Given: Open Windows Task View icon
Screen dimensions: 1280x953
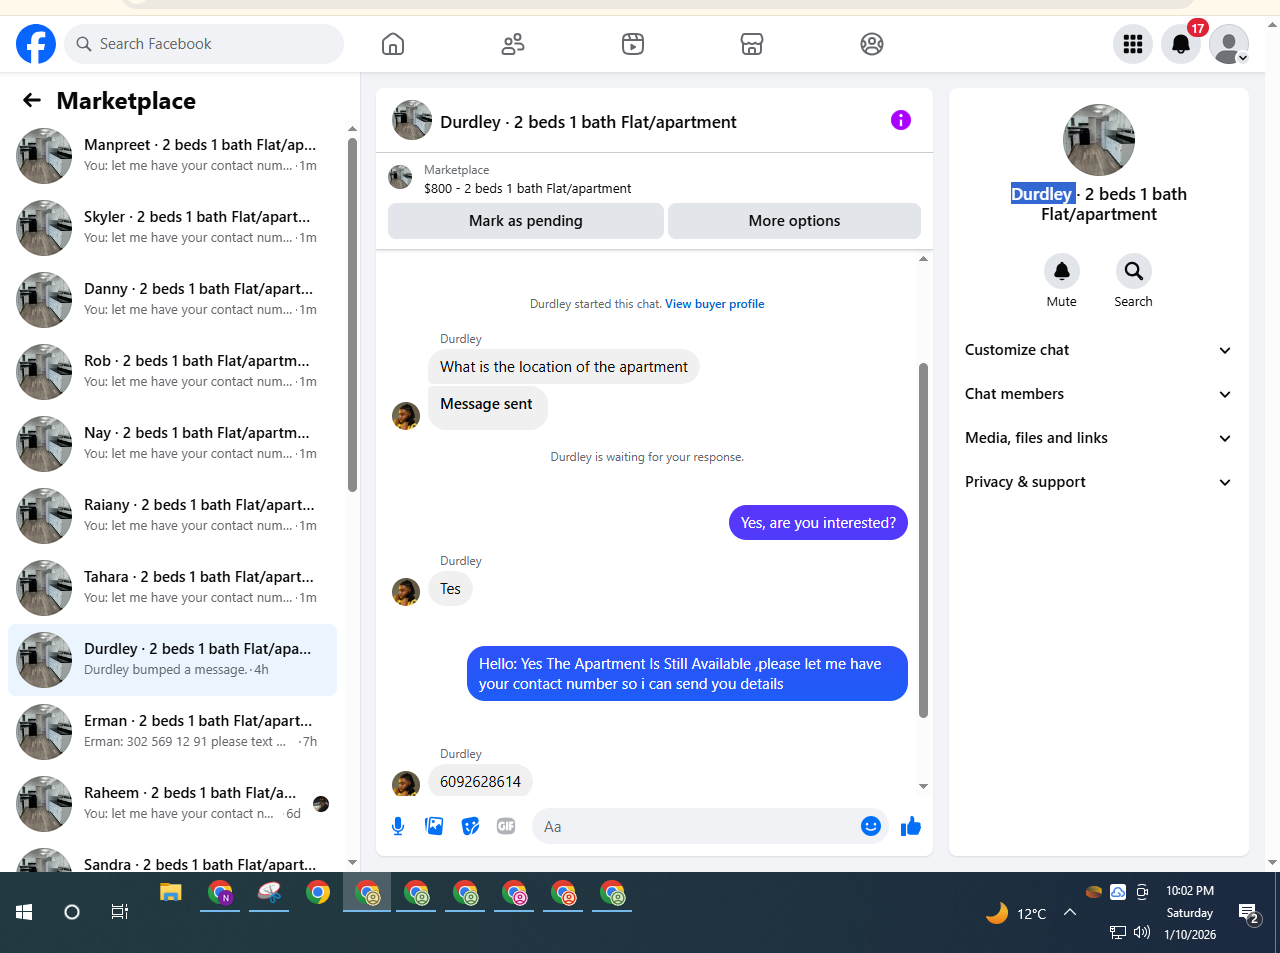Looking at the screenshot, I should [120, 912].
